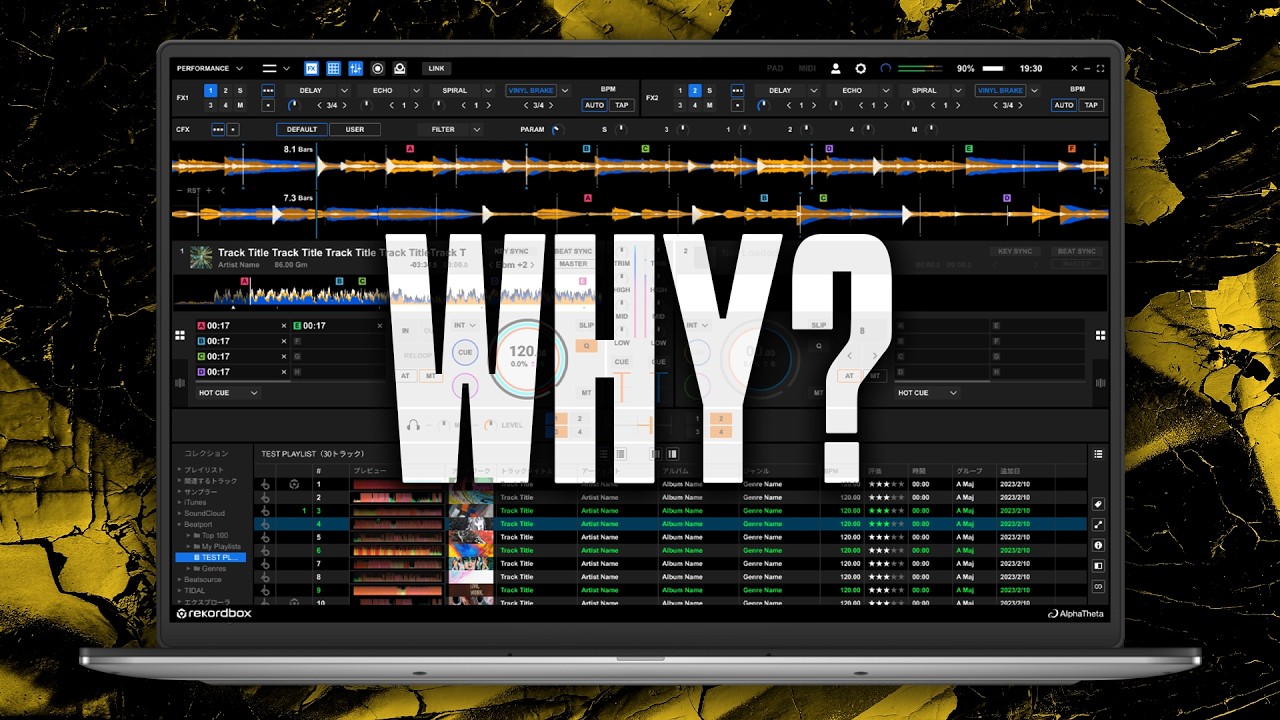
Task: Click the FX1 TAP button
Action: click(622, 105)
